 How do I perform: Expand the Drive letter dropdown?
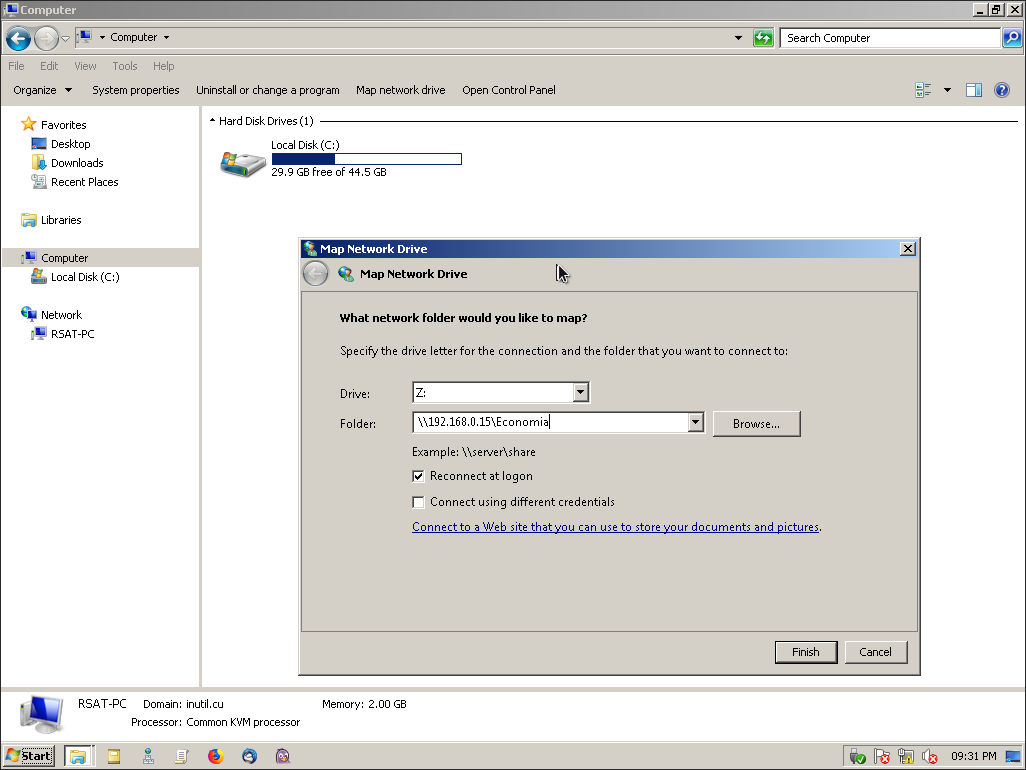click(x=580, y=392)
